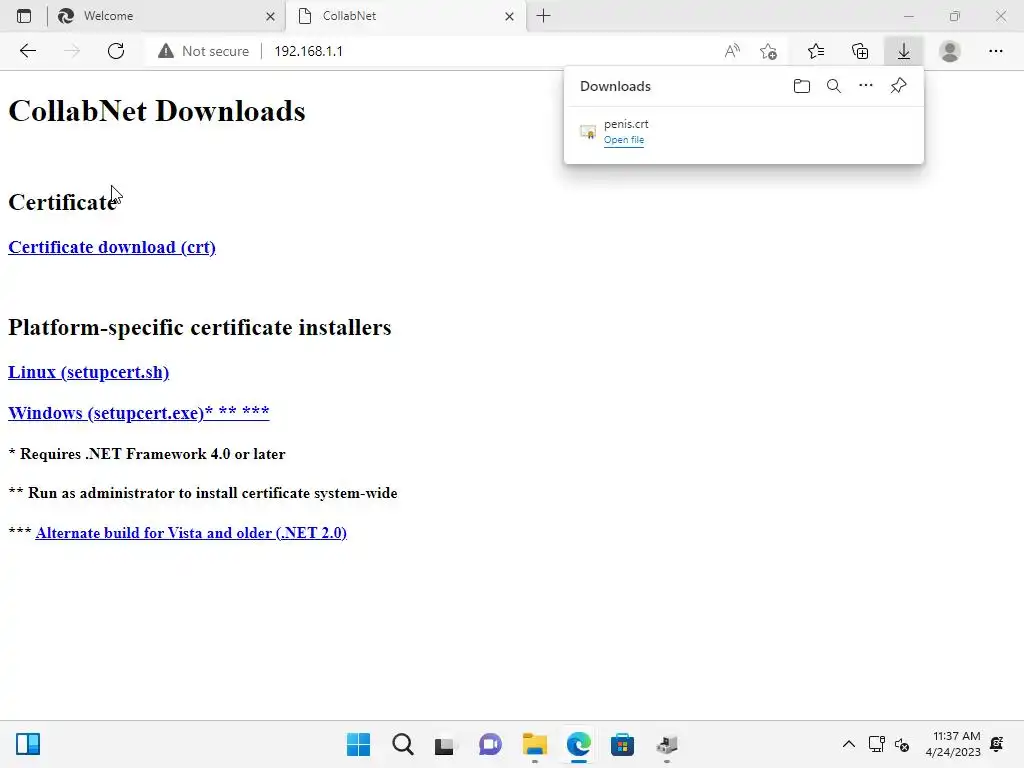Viewport: 1024px width, 768px height.
Task: Click the Downloads panel title
Action: (615, 86)
